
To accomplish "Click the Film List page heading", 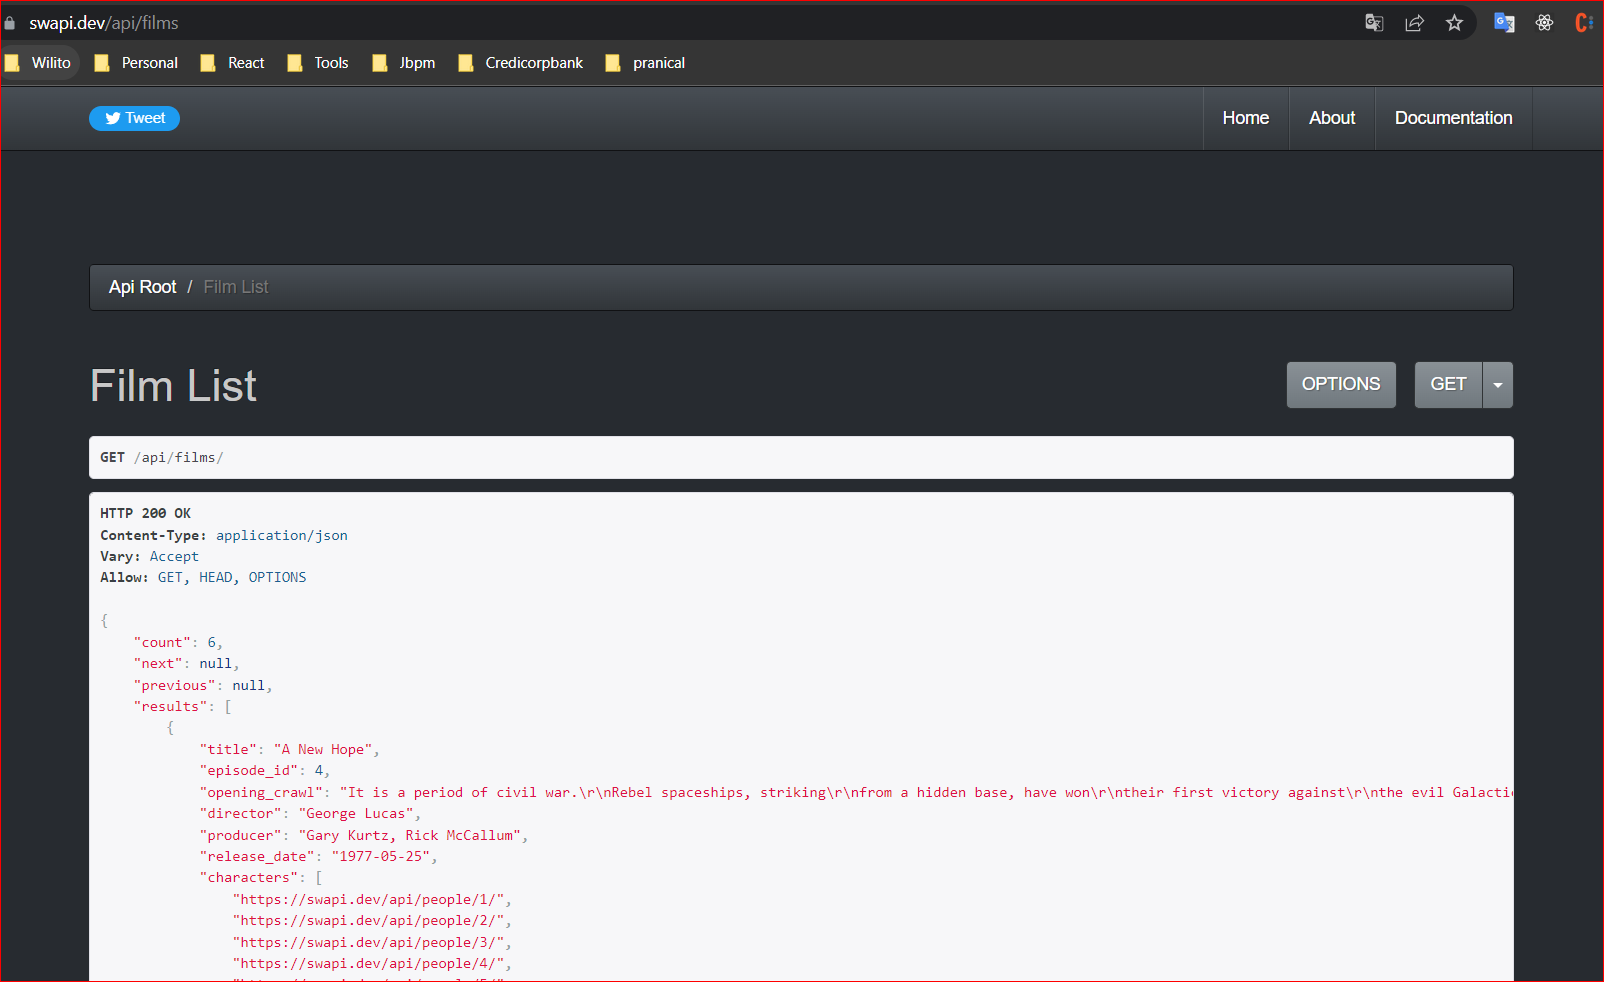I will pos(173,386).
